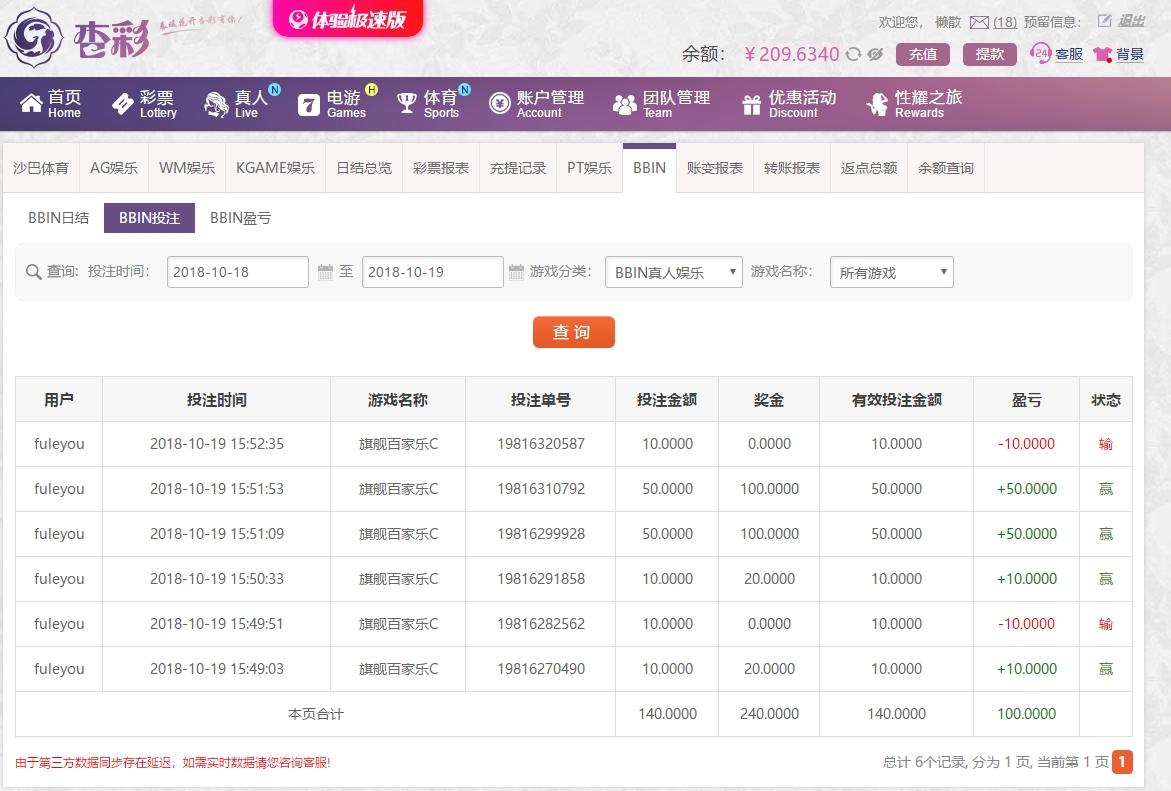Viewport: 1171px width, 791px height.
Task: Open the Sports (体育) trophy menu
Action: pos(428,104)
